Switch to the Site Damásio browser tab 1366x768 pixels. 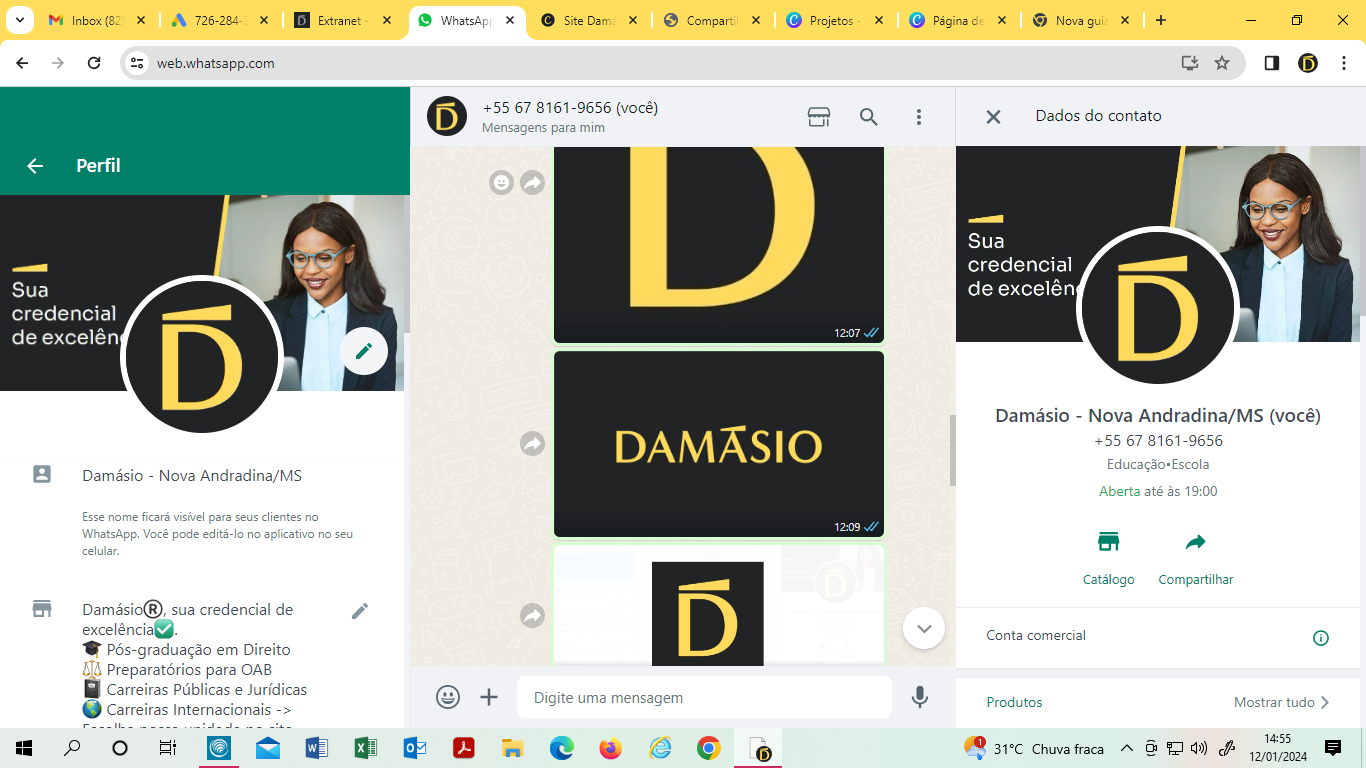589,20
